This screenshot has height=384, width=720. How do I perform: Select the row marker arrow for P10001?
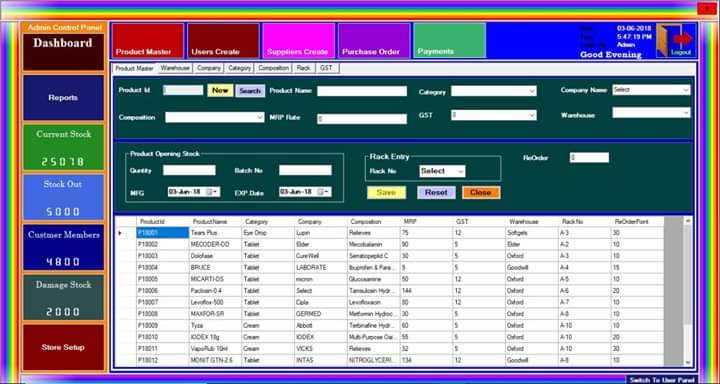pyautogui.click(x=120, y=233)
